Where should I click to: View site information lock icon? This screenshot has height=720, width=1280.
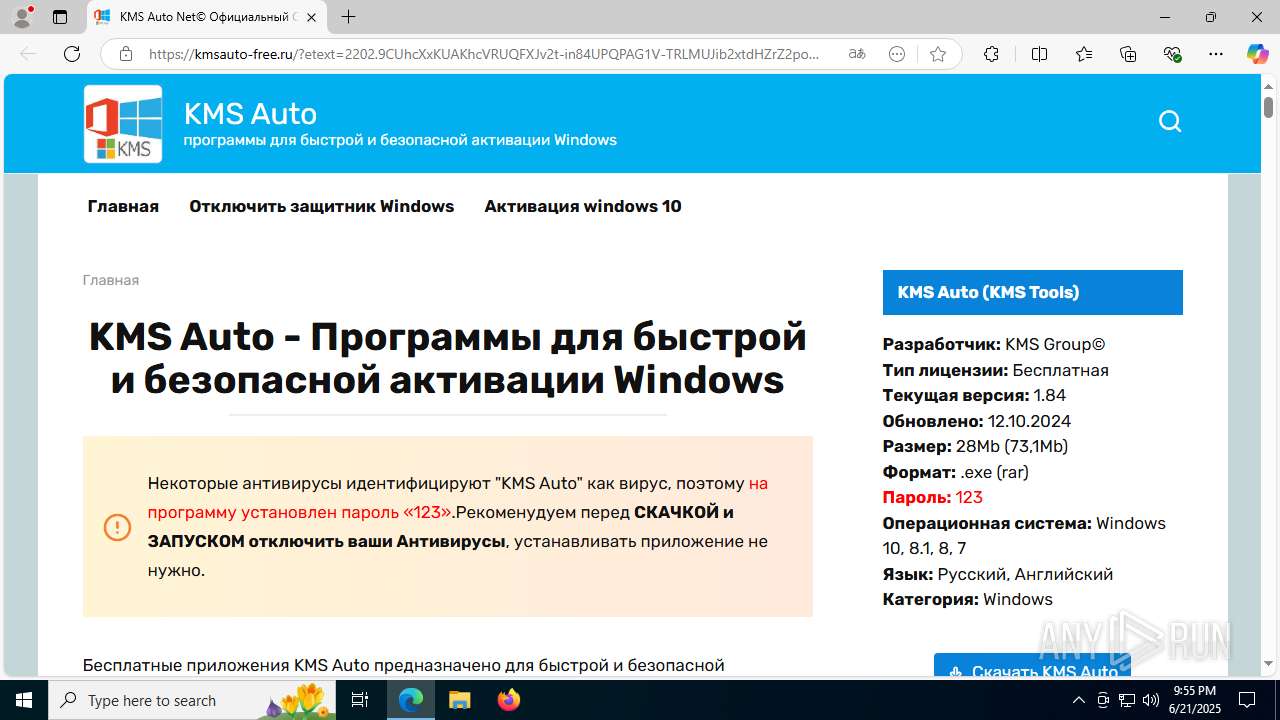pos(126,54)
